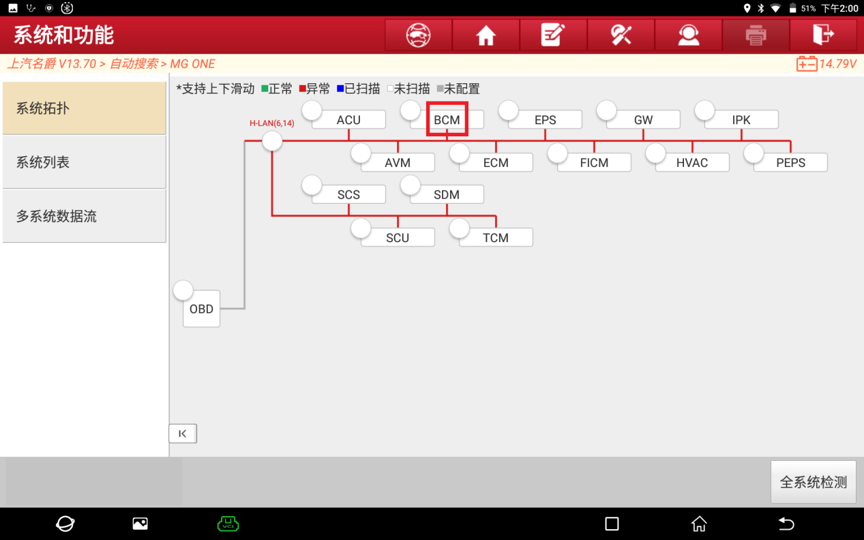Viewport: 864px width, 540px height.
Task: Tap the green VCI connector icon
Action: (x=228, y=523)
